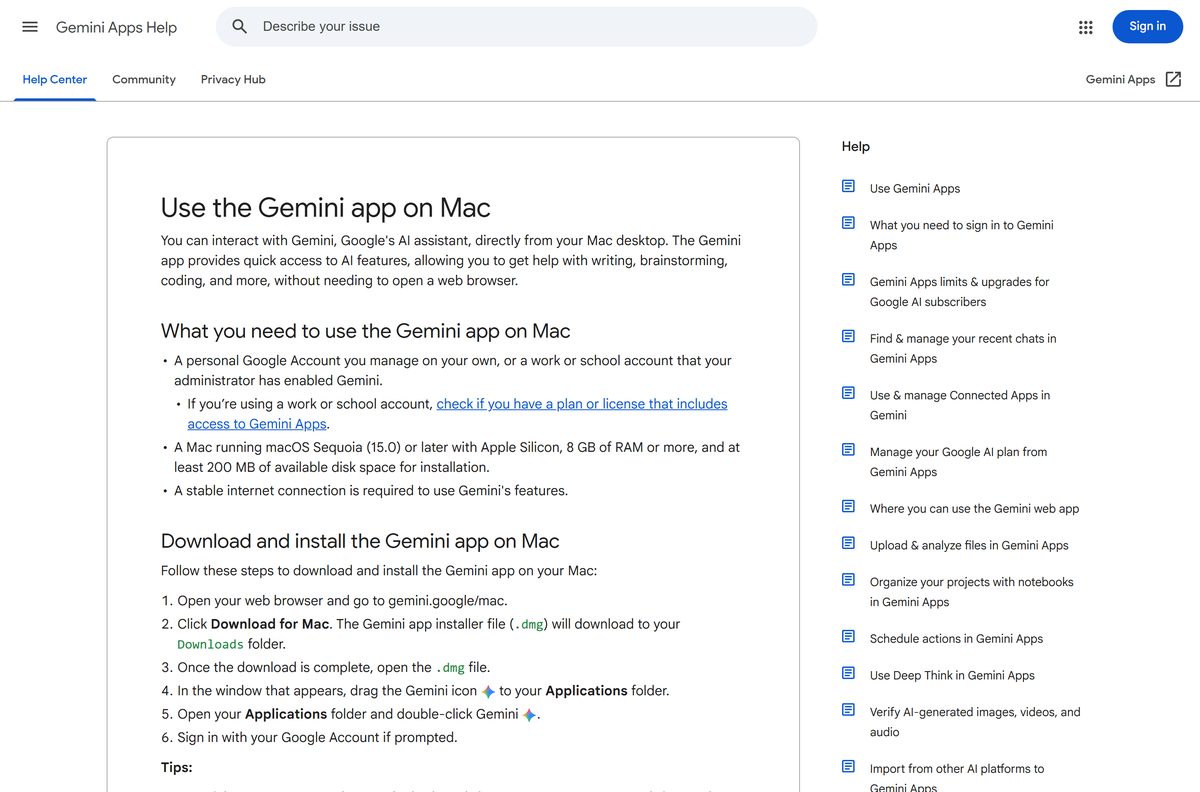
Task: Click the Use the Gemini app on Mac heading
Action: 326,207
